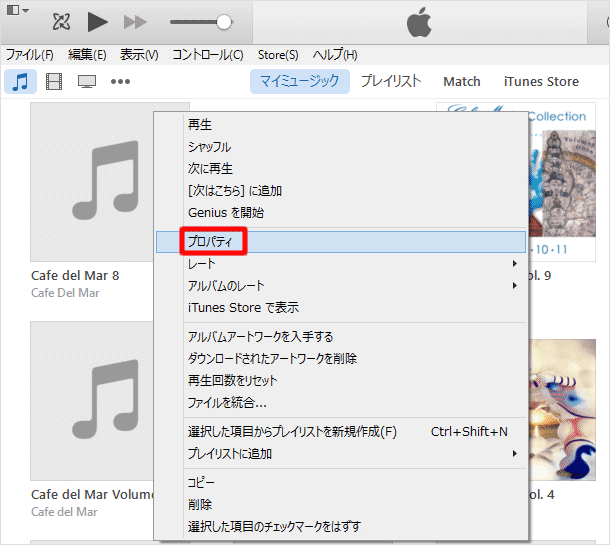The width and height of the screenshot is (610, 545).
Task: Toggle the shuffle icon in playback controls
Action: click(61, 22)
